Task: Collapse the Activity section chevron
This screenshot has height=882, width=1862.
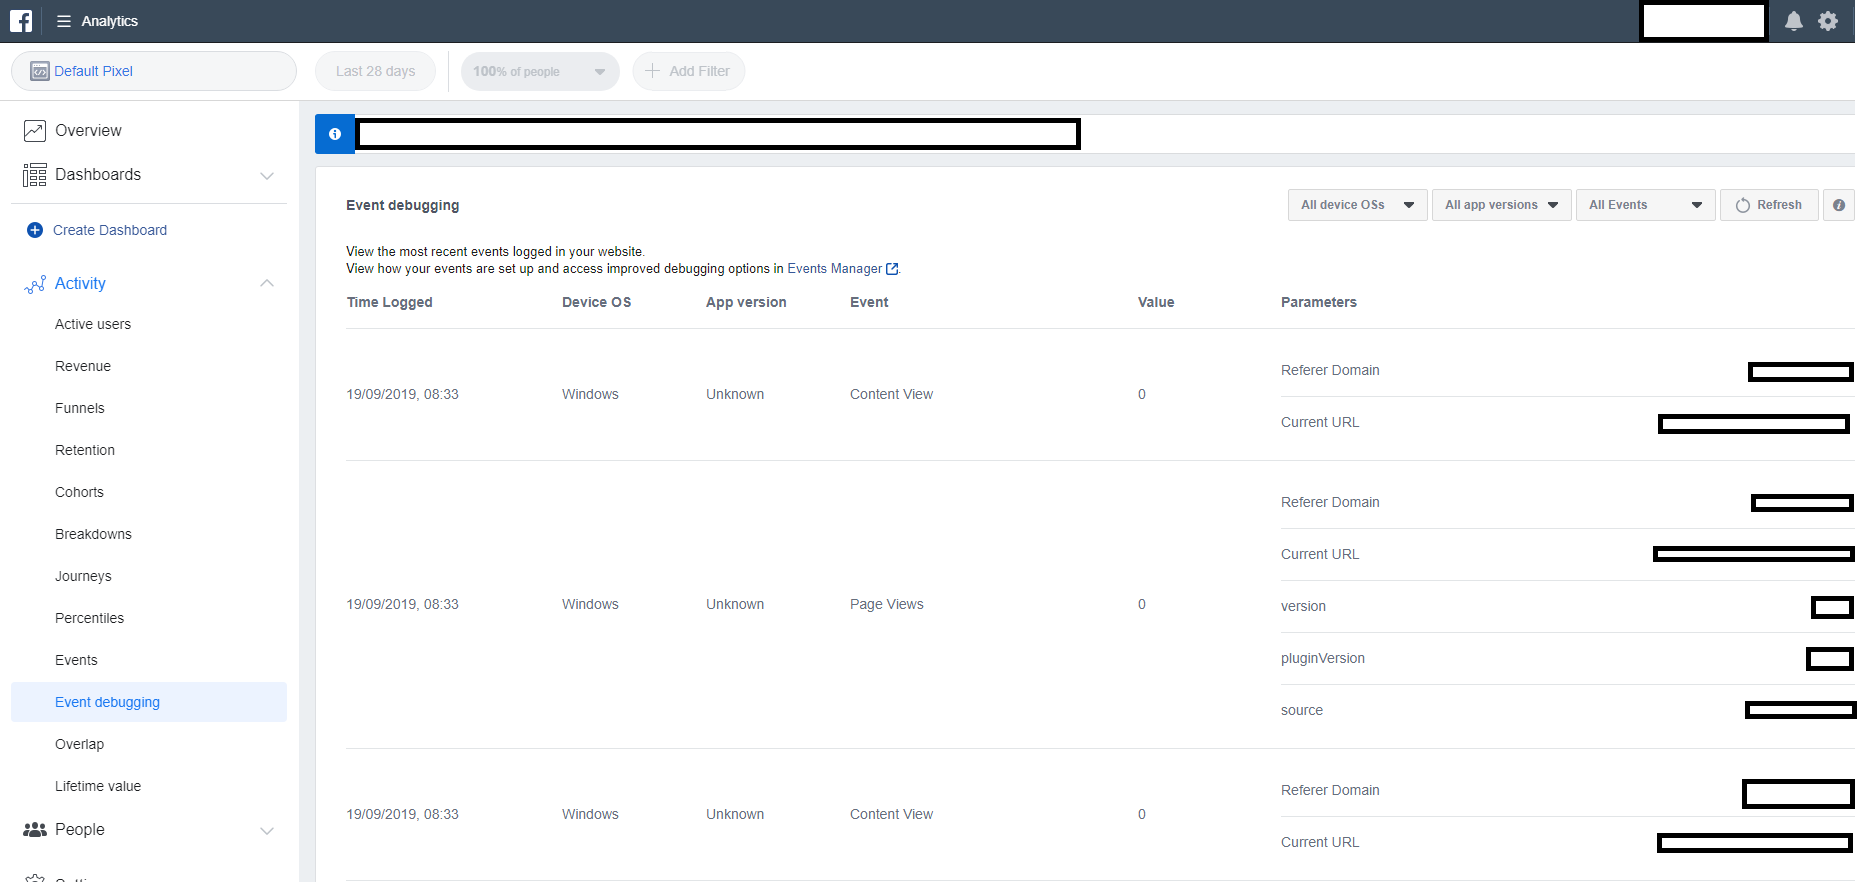Action: 267,283
